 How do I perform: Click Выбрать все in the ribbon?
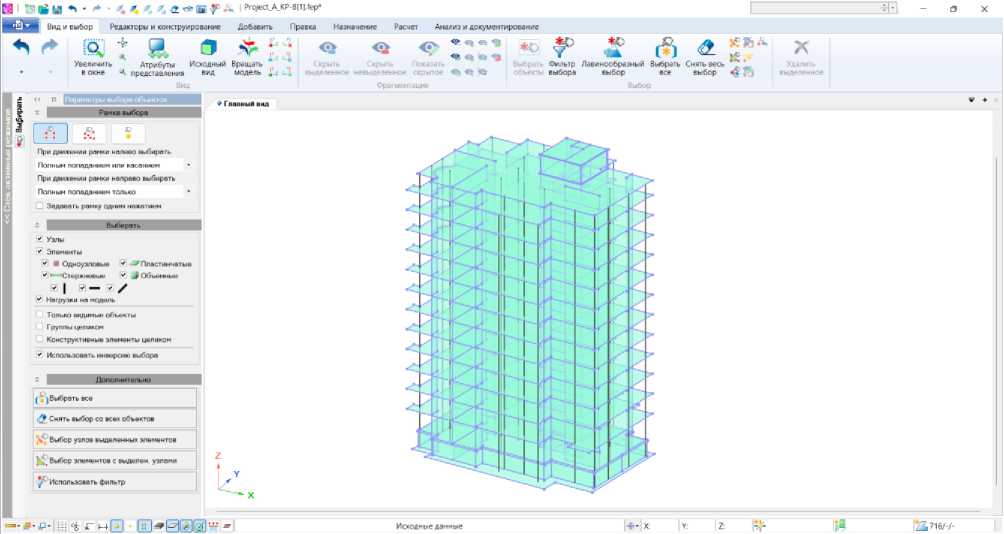(665, 52)
